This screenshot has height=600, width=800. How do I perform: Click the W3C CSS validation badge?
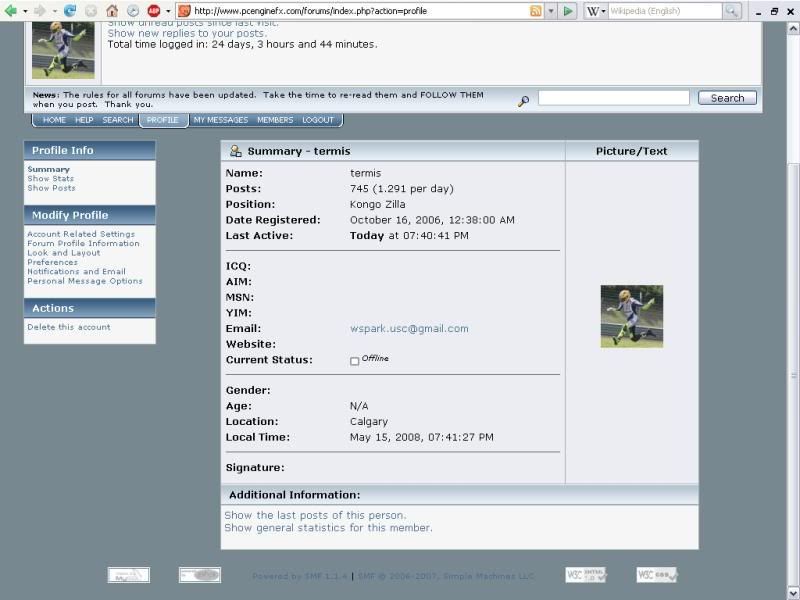656,575
